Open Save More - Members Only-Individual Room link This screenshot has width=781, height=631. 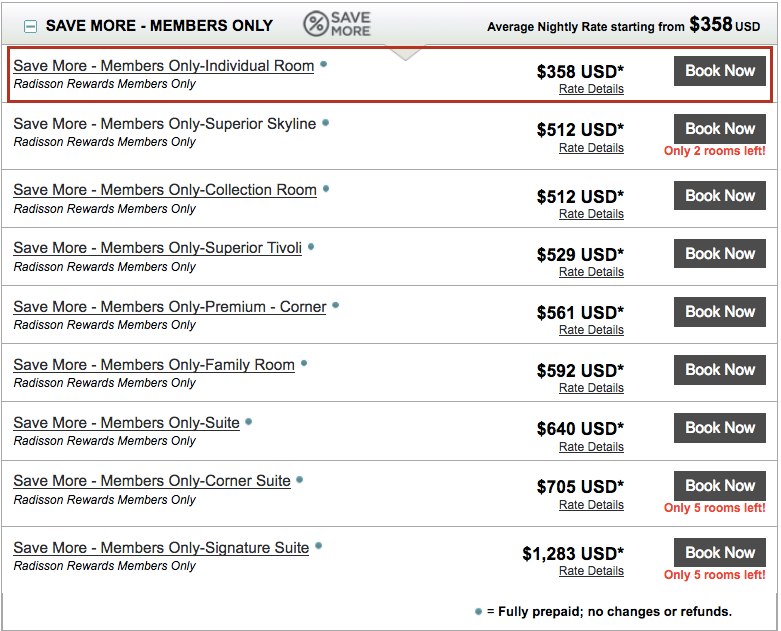click(x=163, y=66)
